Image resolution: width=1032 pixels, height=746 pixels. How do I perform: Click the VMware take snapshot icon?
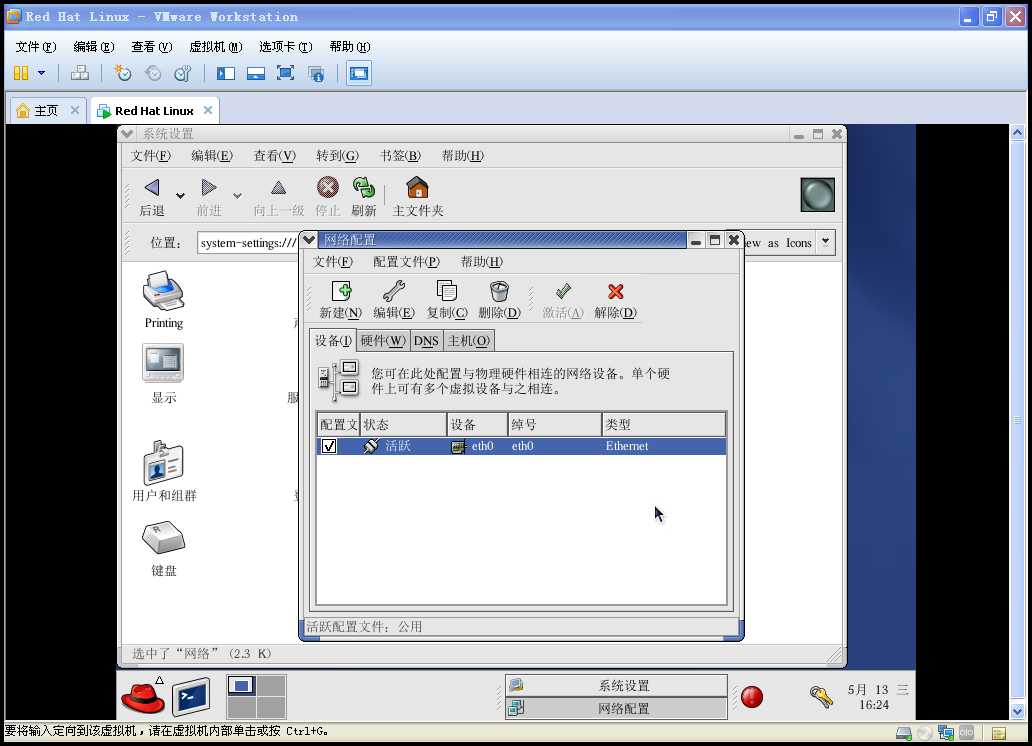123,73
